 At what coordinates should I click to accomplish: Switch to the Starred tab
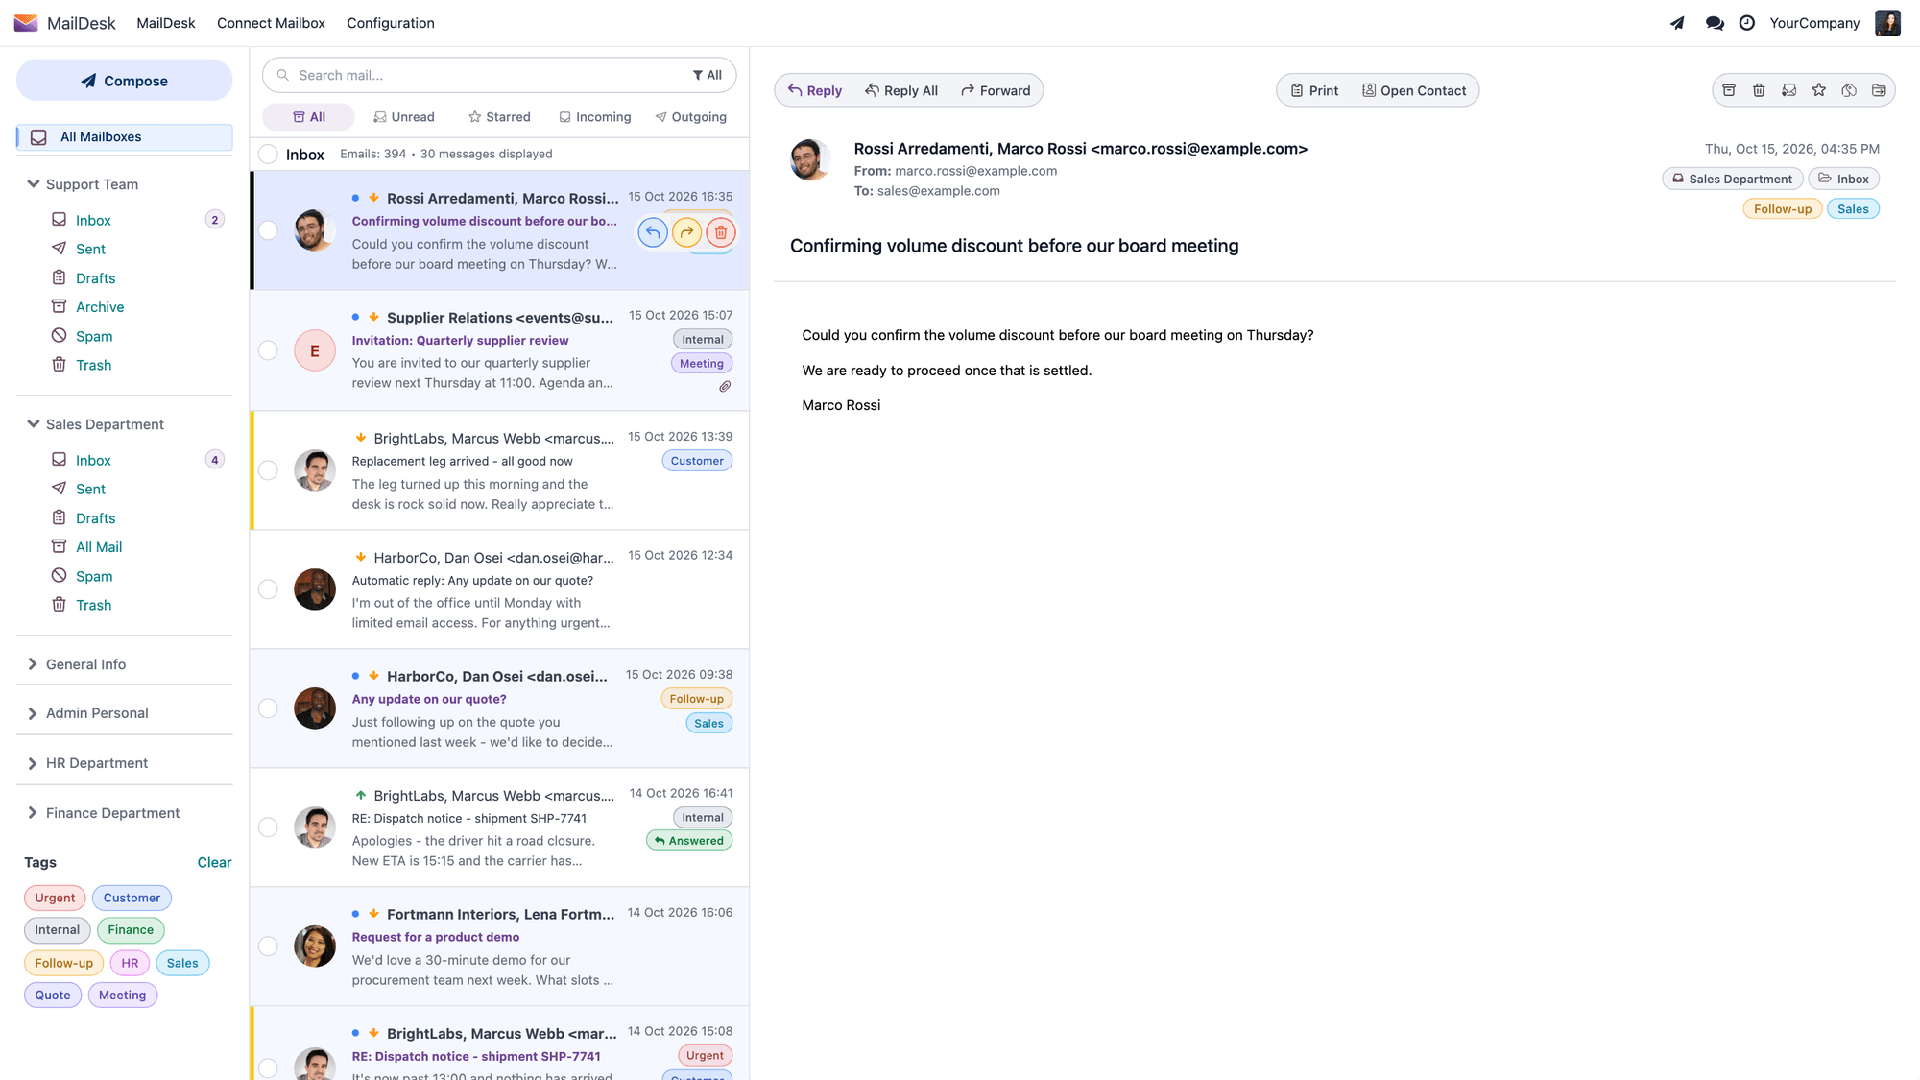point(499,117)
